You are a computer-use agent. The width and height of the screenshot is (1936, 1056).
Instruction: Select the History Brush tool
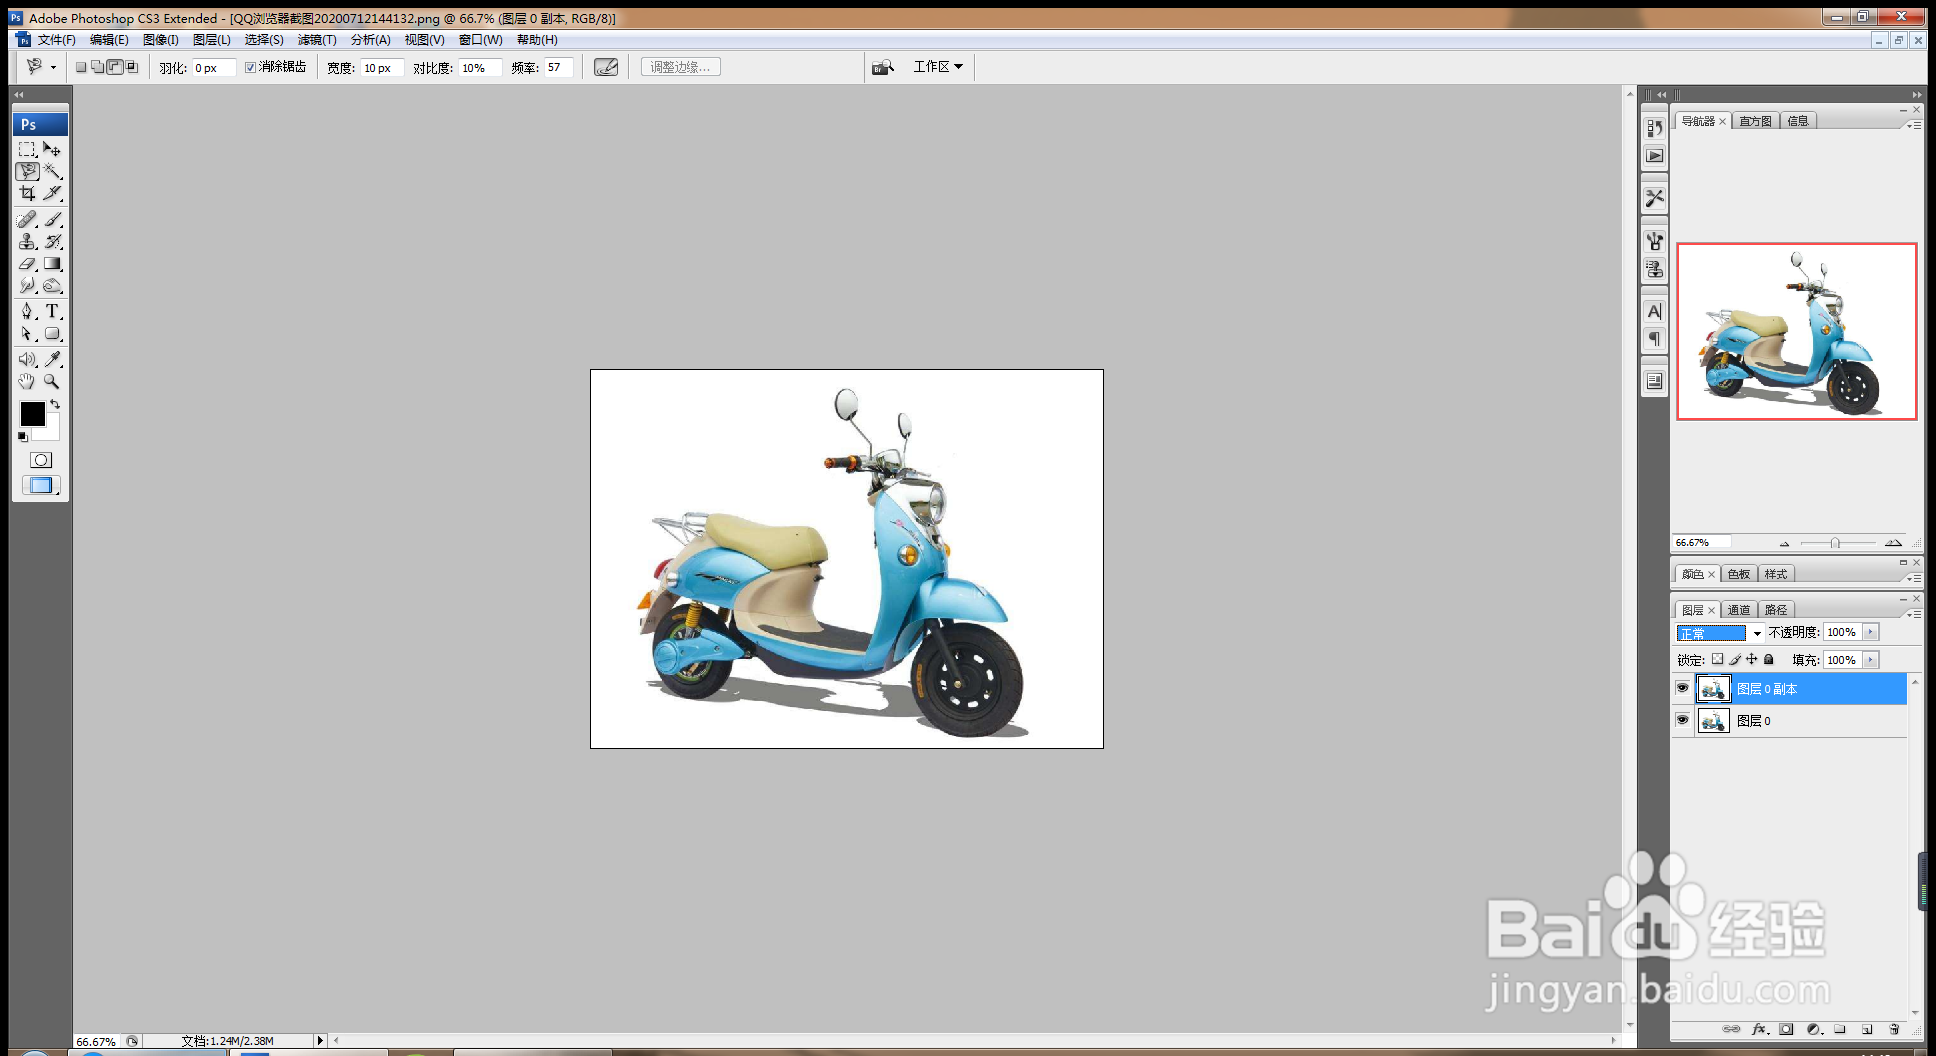point(52,241)
